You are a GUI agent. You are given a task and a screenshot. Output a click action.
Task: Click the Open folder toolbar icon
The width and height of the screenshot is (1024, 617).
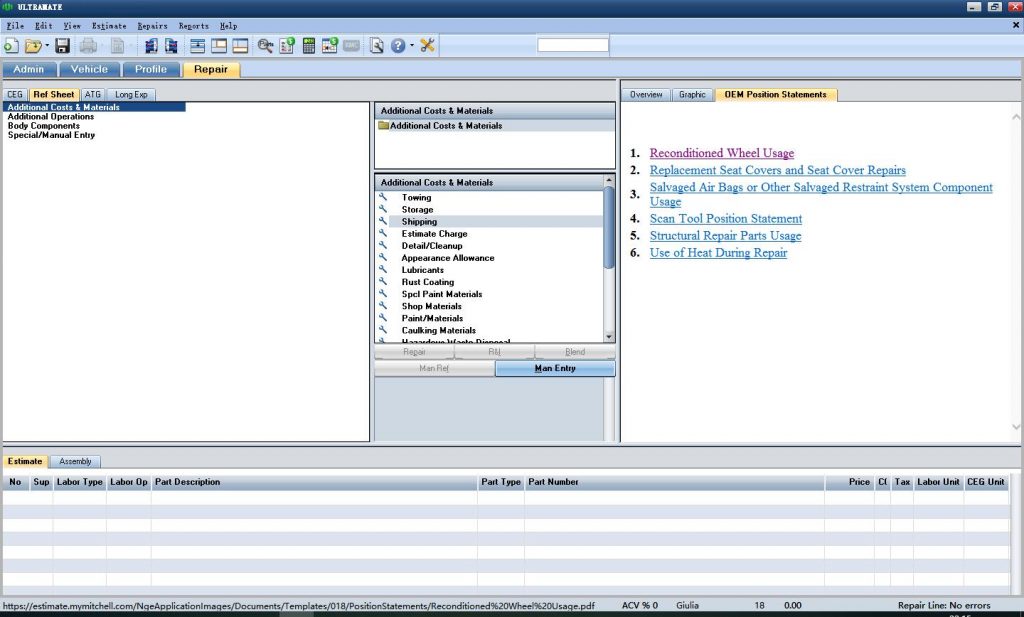click(x=33, y=46)
